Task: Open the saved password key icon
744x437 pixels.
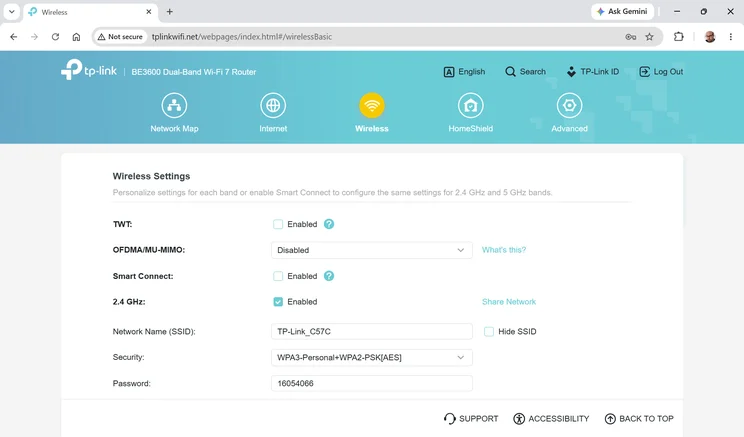Action: coord(631,37)
